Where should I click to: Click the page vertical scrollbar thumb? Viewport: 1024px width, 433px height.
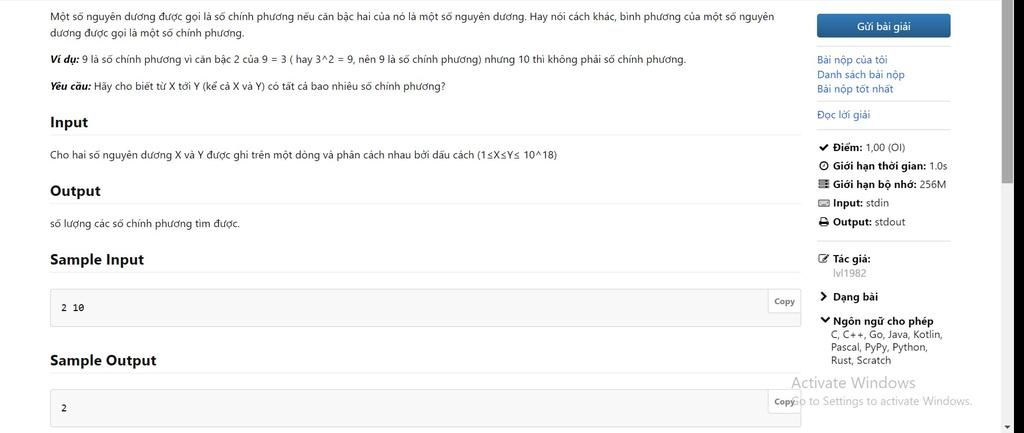click(x=1008, y=91)
